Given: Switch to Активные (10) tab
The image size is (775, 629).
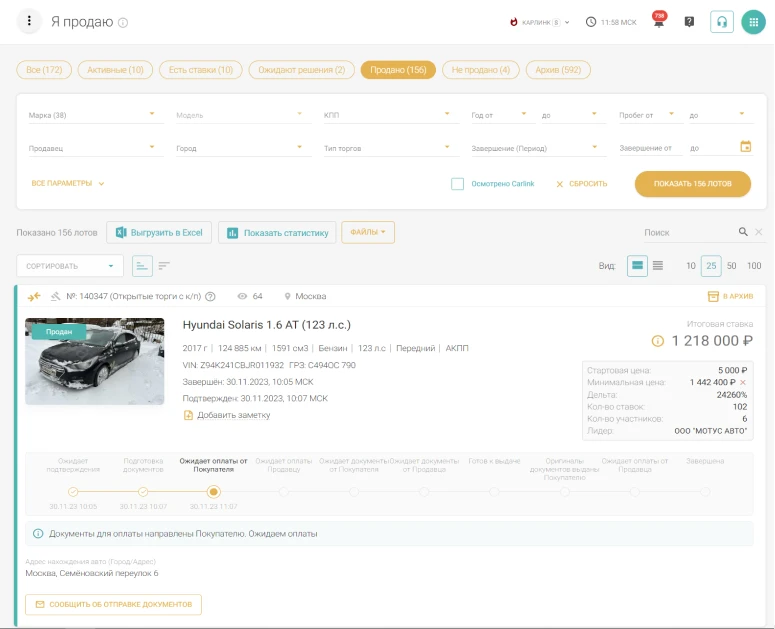Looking at the screenshot, I should (x=114, y=70).
